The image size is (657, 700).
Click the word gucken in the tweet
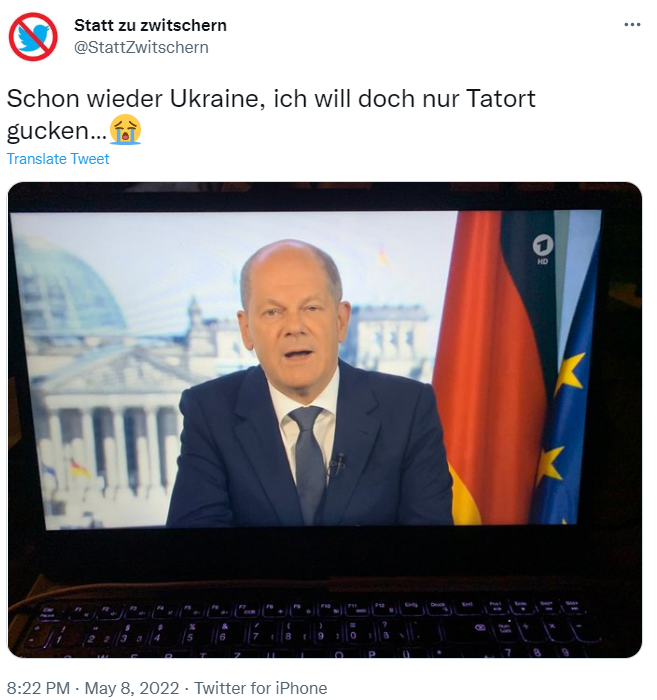(48, 131)
